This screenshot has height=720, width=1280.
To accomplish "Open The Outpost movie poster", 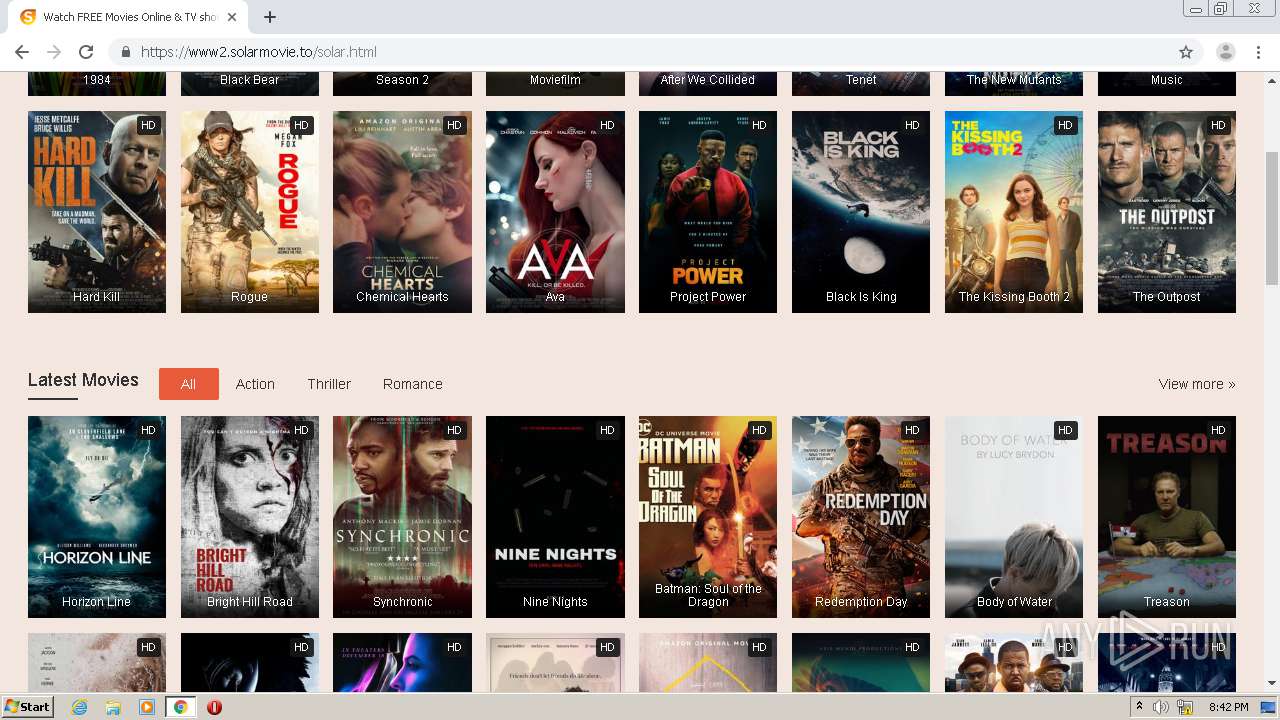I will tap(1167, 212).
